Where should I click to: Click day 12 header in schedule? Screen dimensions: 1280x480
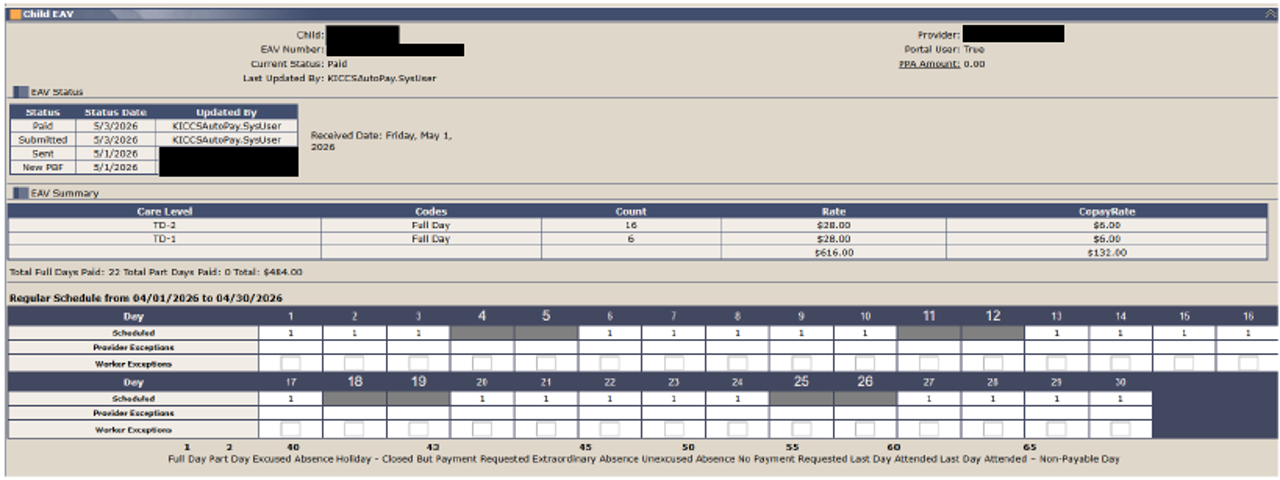tap(993, 316)
